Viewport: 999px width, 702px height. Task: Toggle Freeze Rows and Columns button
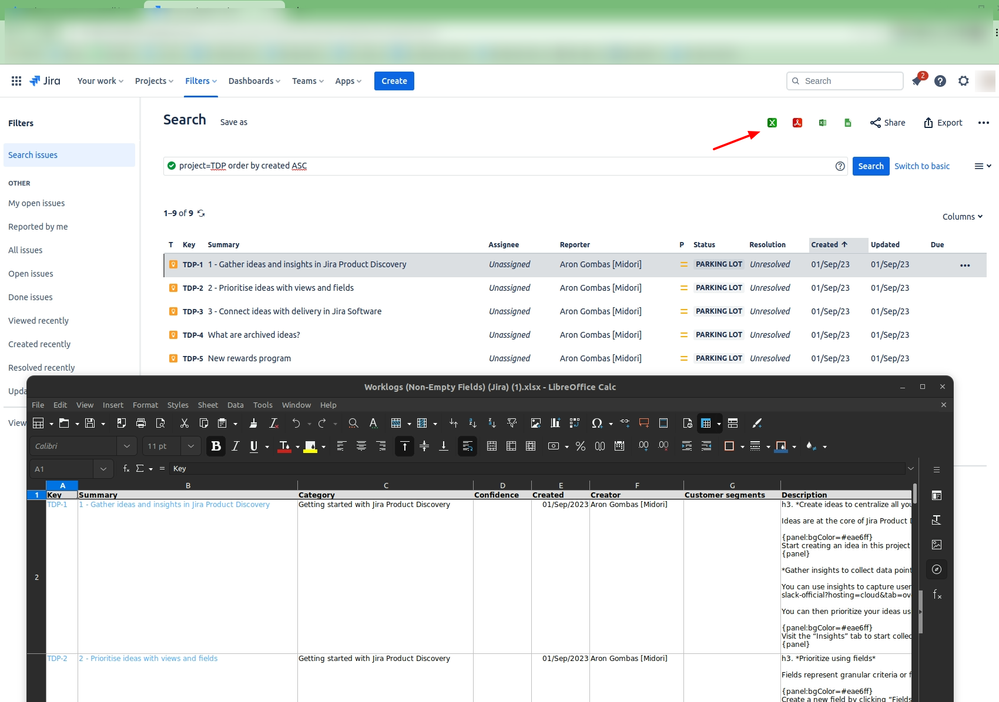click(x=706, y=423)
